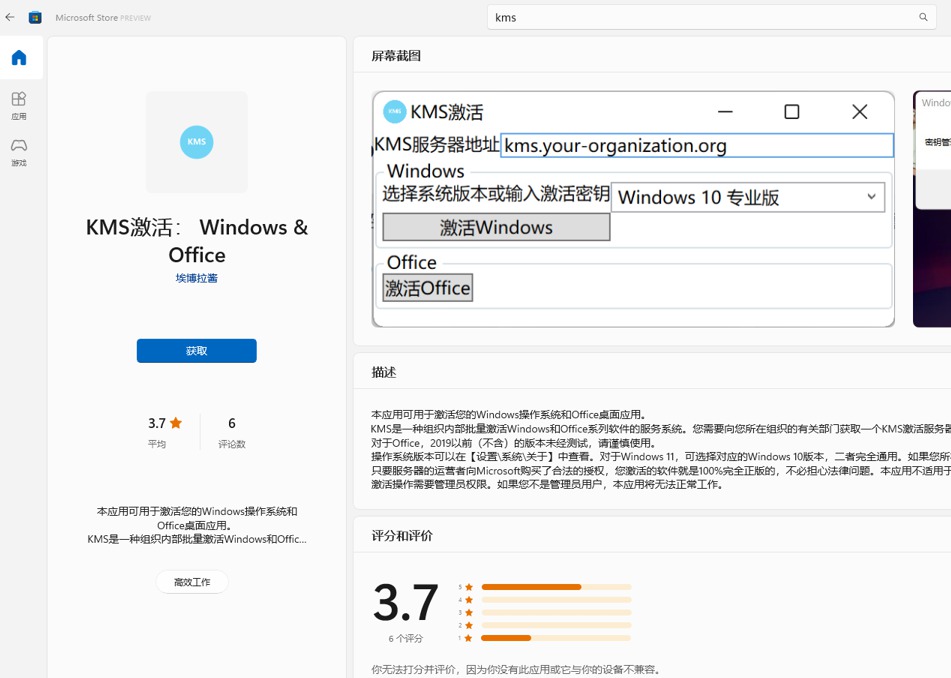The image size is (951, 678).
Task: Click the 6 个评分 label
Action: [x=406, y=639]
